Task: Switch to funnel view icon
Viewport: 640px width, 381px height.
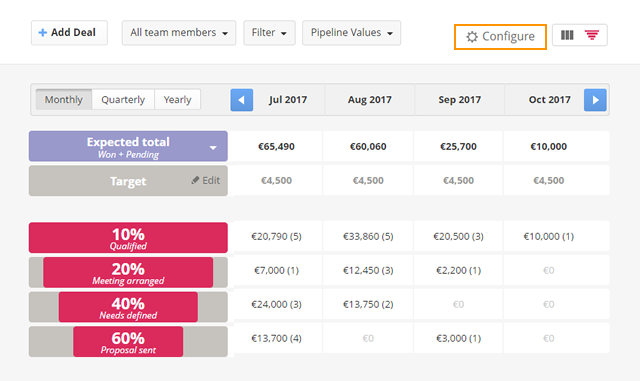Action: point(592,35)
